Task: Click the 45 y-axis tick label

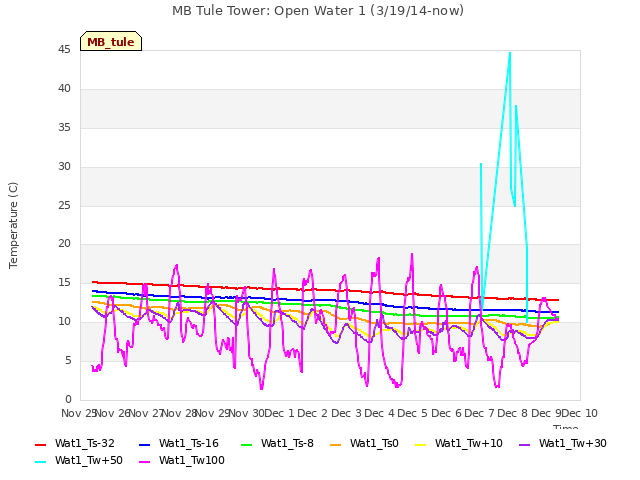Action: pos(64,50)
